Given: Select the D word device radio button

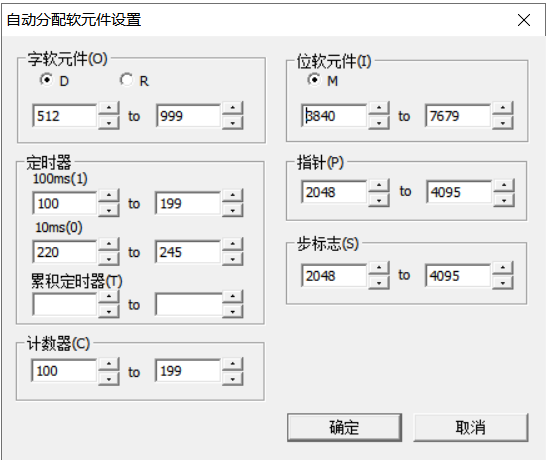Looking at the screenshot, I should click(x=46, y=80).
